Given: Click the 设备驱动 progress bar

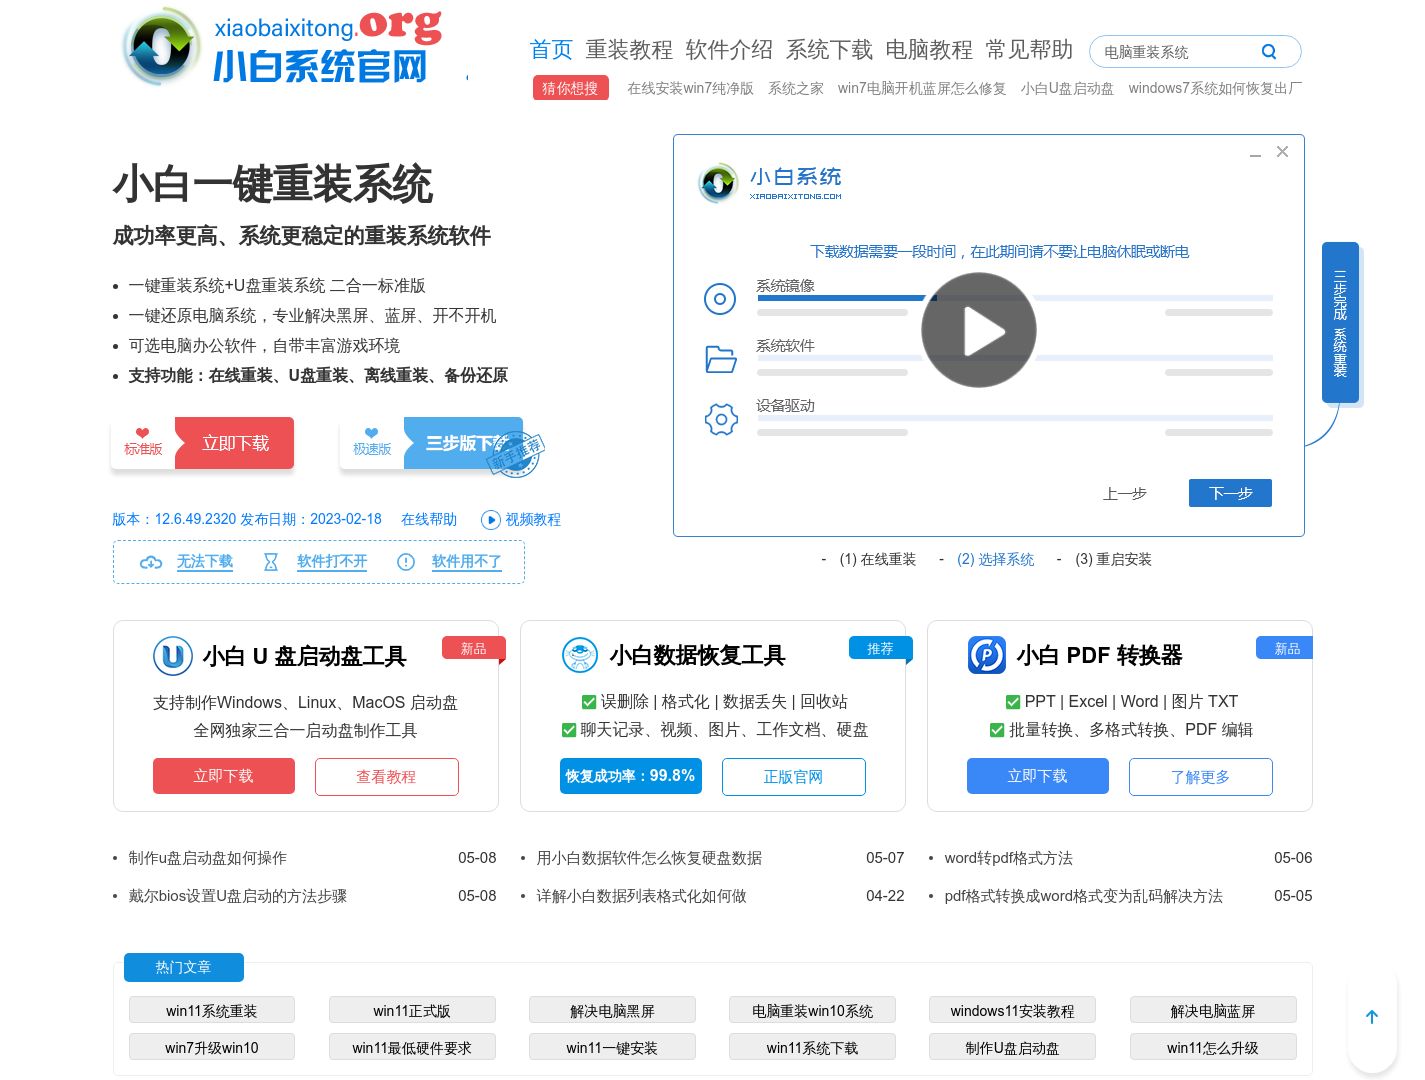Looking at the screenshot, I should (1014, 418).
